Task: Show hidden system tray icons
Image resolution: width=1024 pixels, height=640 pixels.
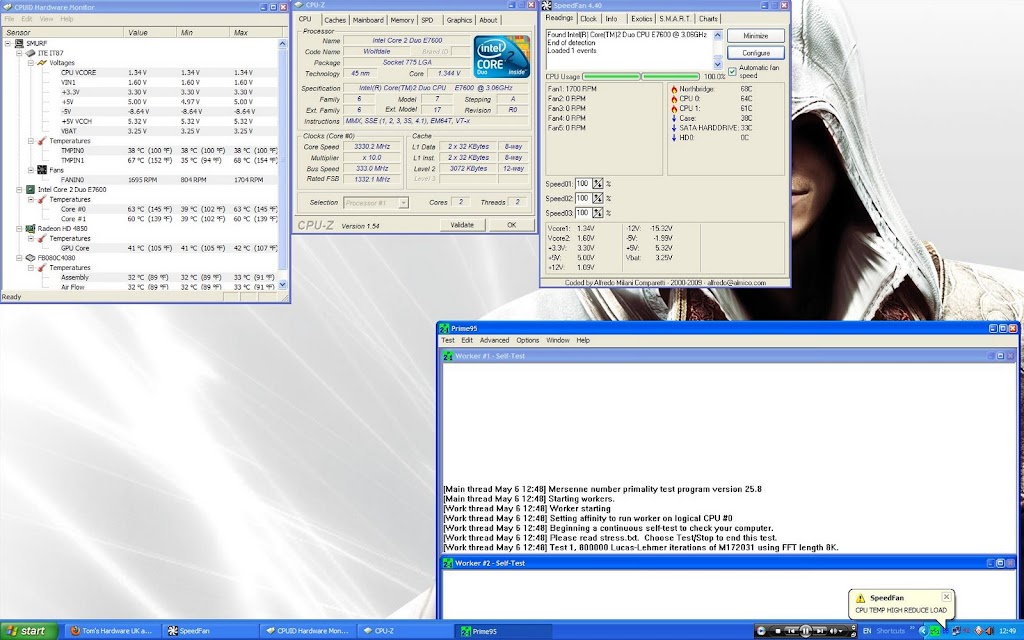Action: [x=922, y=631]
